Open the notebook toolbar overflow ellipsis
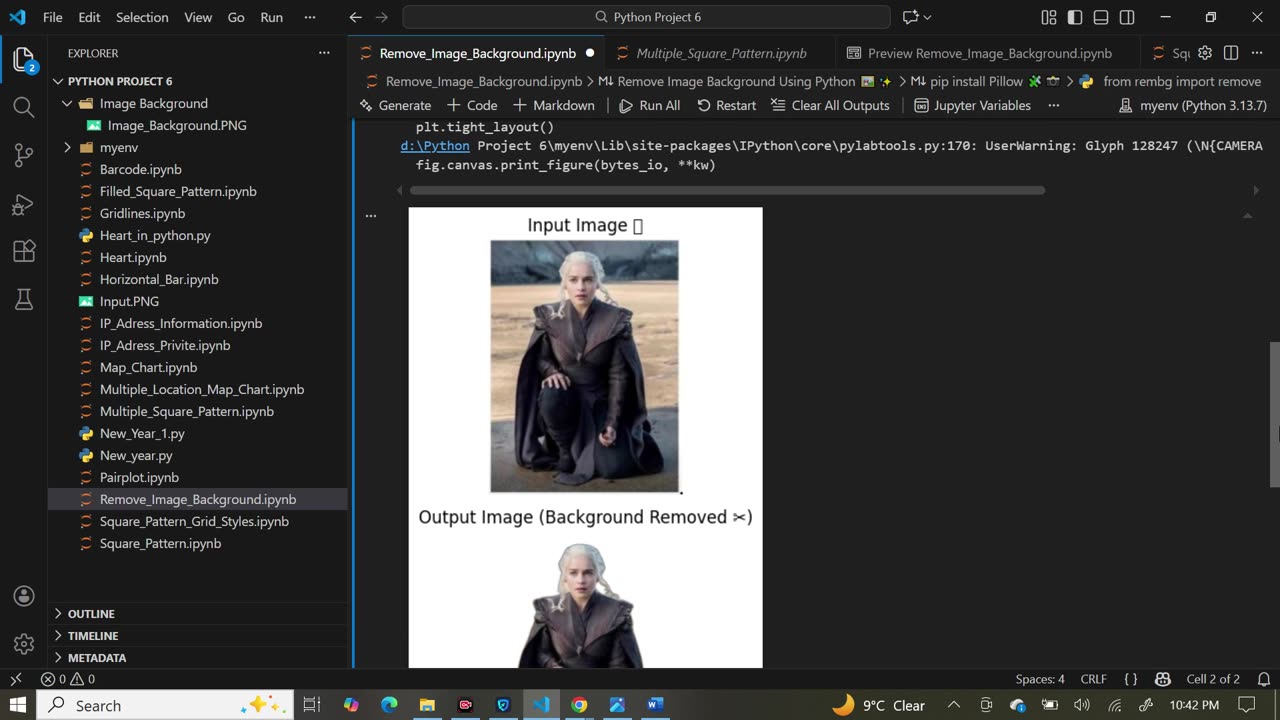Screen dimensions: 1280x720 click(x=1053, y=105)
